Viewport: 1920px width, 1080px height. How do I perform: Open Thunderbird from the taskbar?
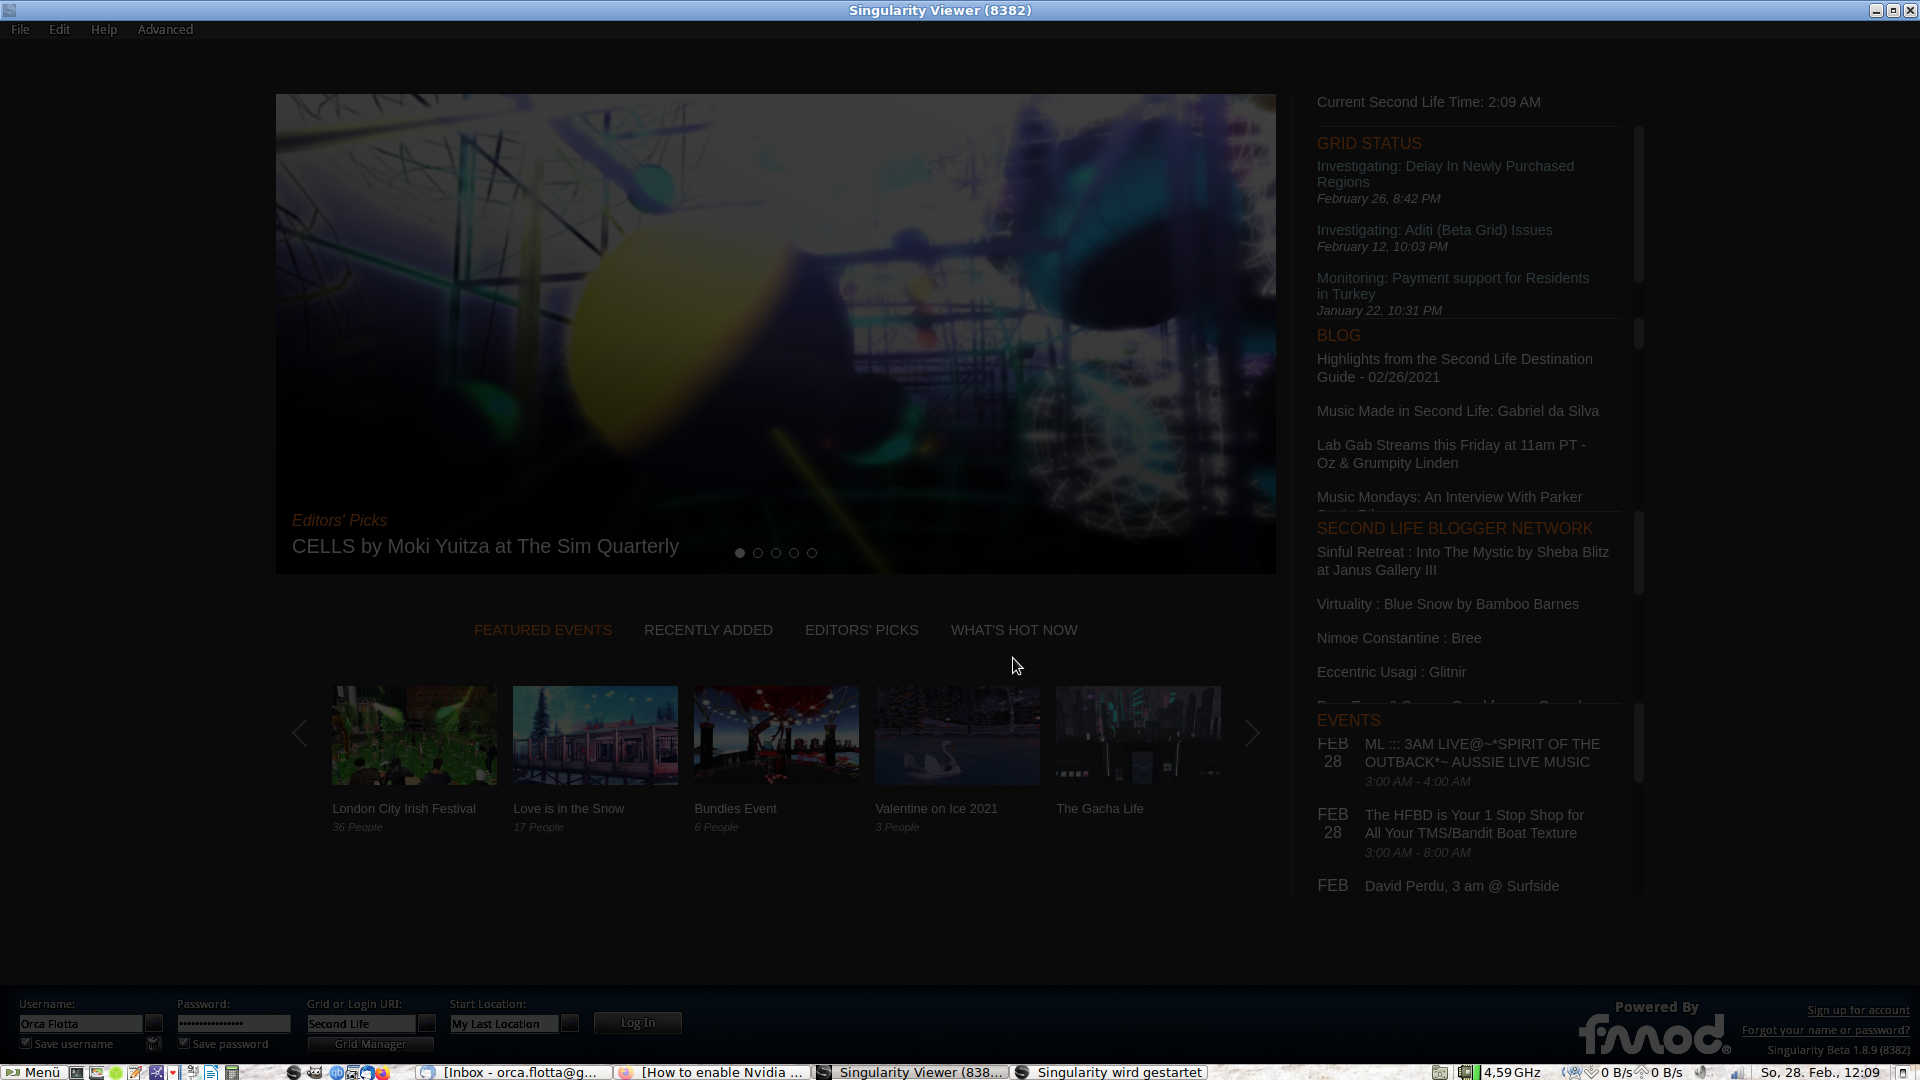368,1072
